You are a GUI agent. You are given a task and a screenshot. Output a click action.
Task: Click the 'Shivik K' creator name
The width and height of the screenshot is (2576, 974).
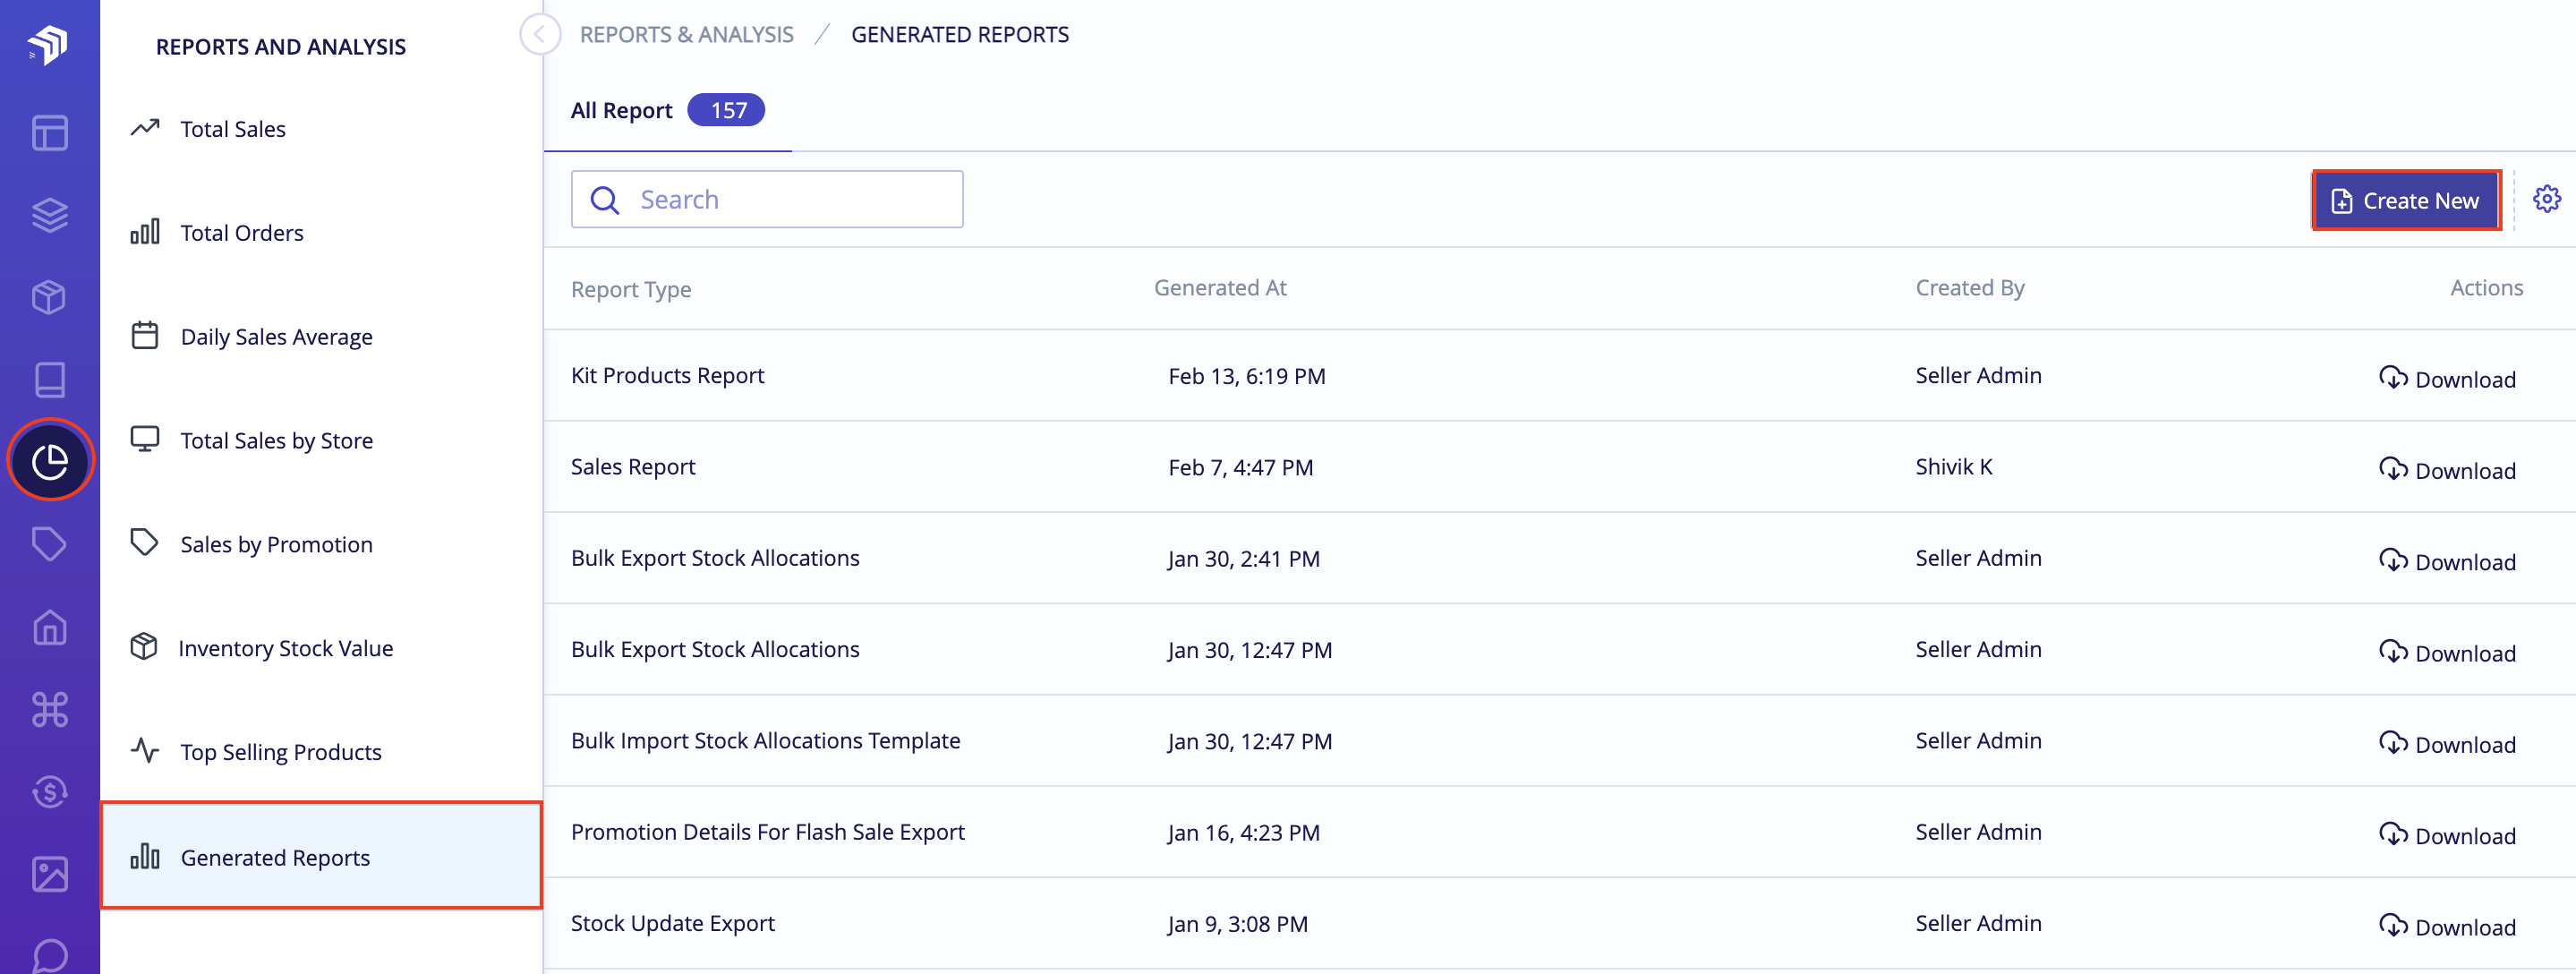pos(1953,467)
